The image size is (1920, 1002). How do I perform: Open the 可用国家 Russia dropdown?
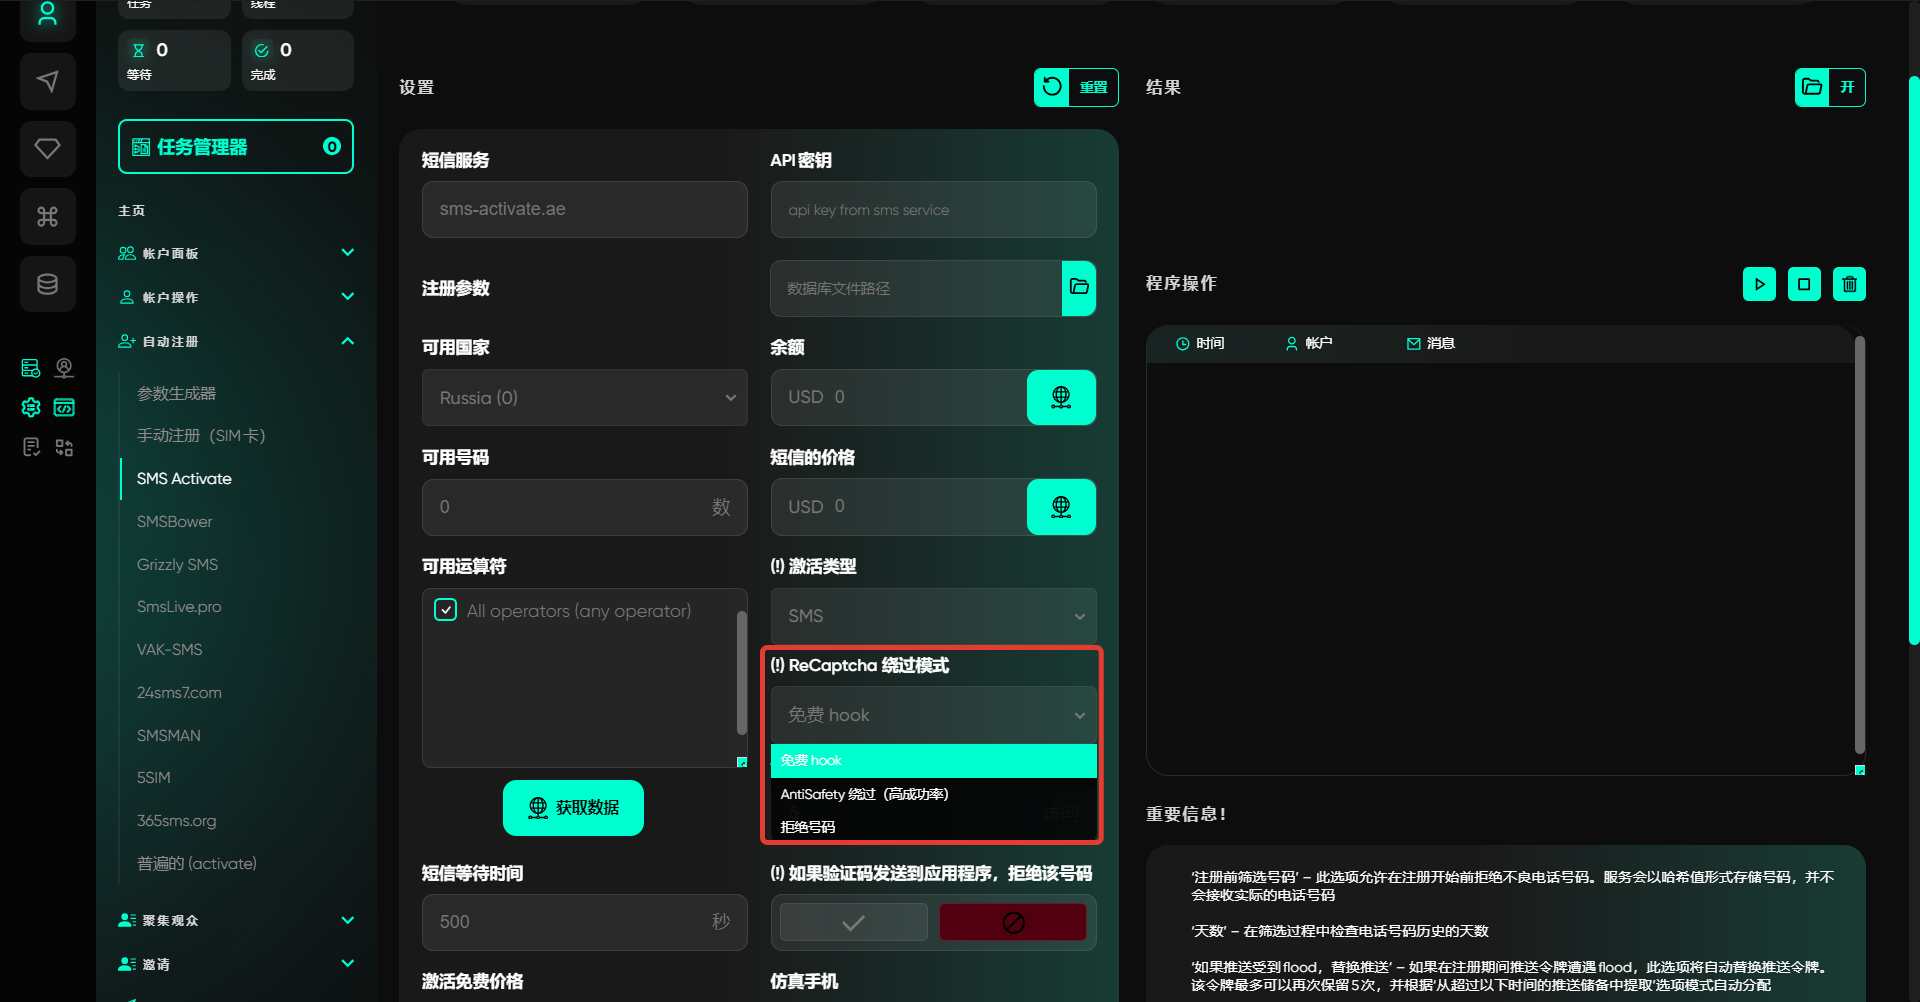585,398
